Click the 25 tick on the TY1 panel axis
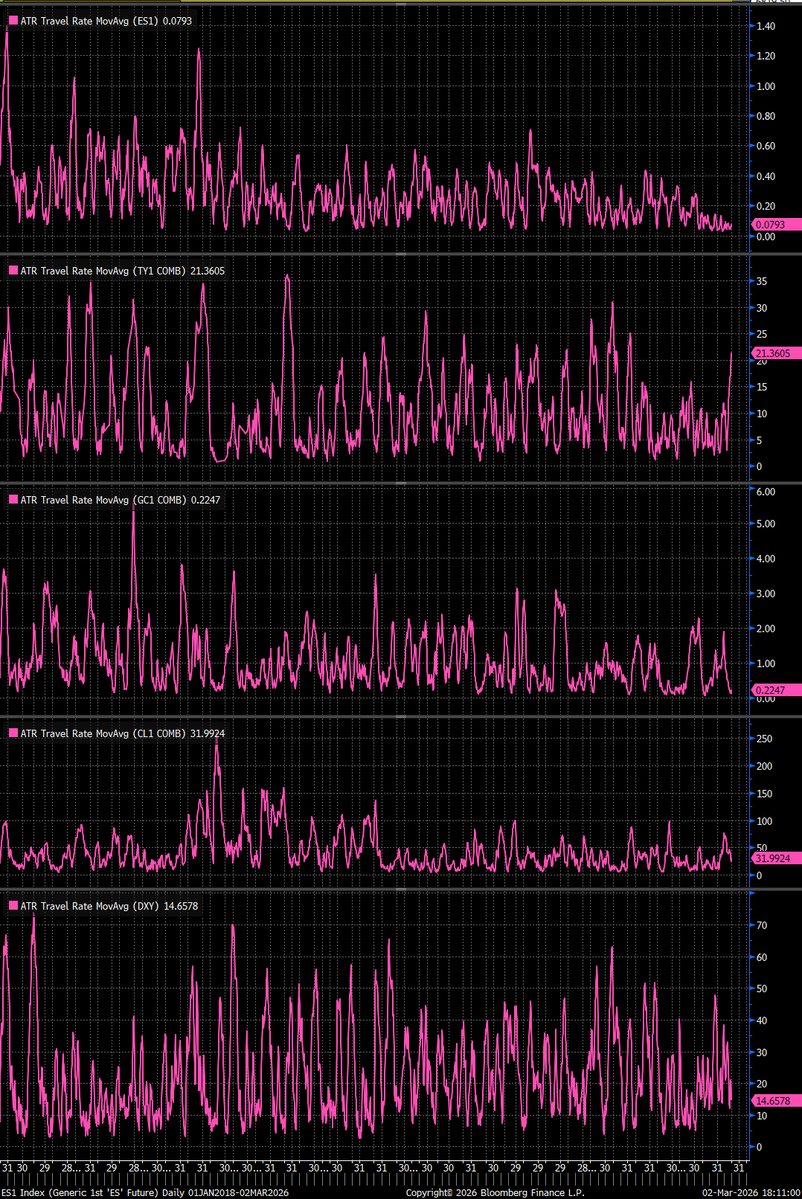Viewport: 802px width, 1199px height. click(x=761, y=334)
